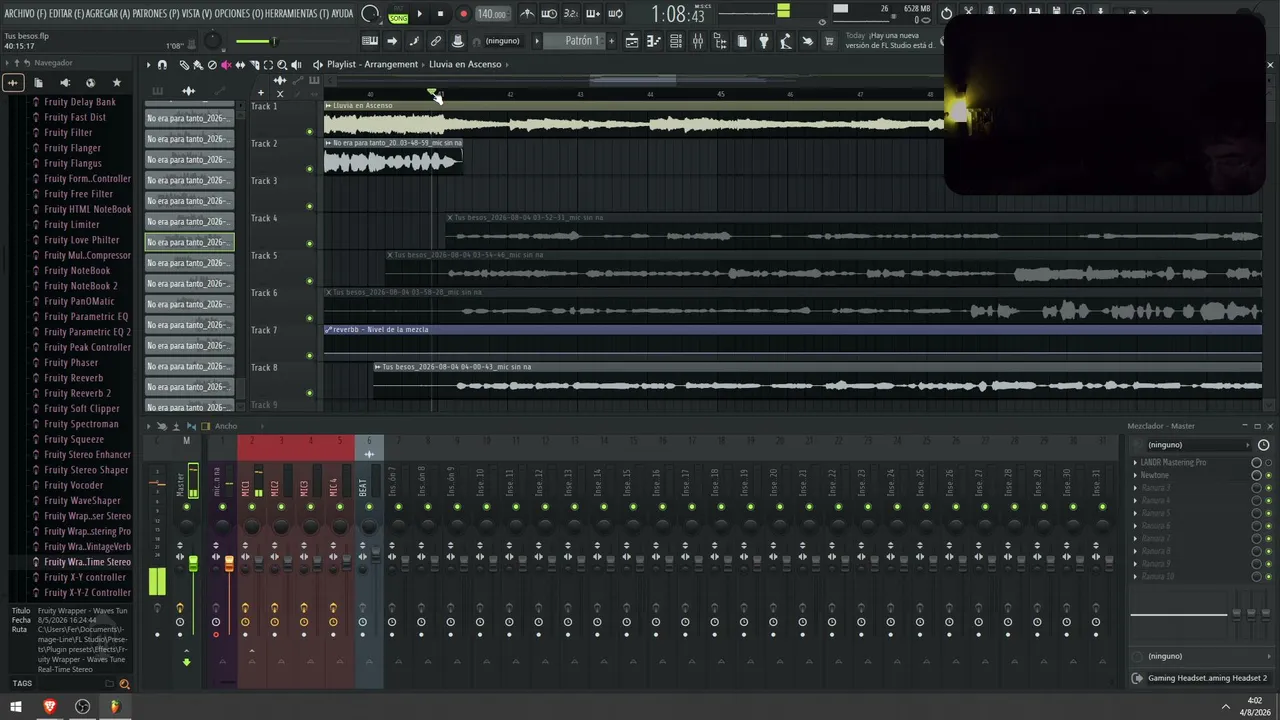Open the EDITAR (E) menu
This screenshot has width=1280, height=720.
click(x=65, y=14)
